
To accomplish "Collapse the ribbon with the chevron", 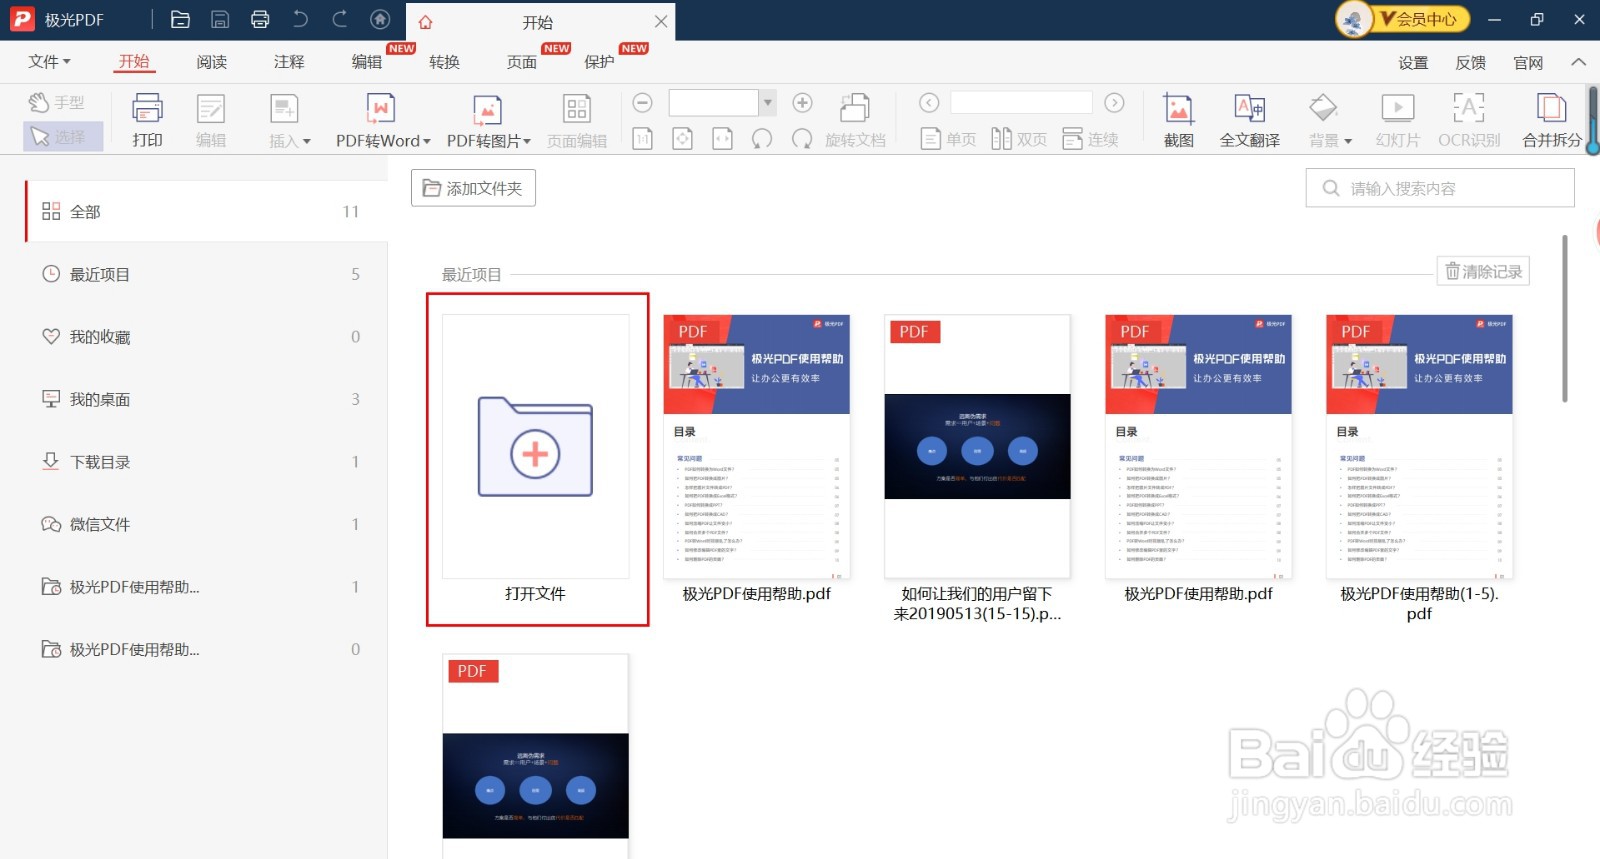I will 1578,62.
